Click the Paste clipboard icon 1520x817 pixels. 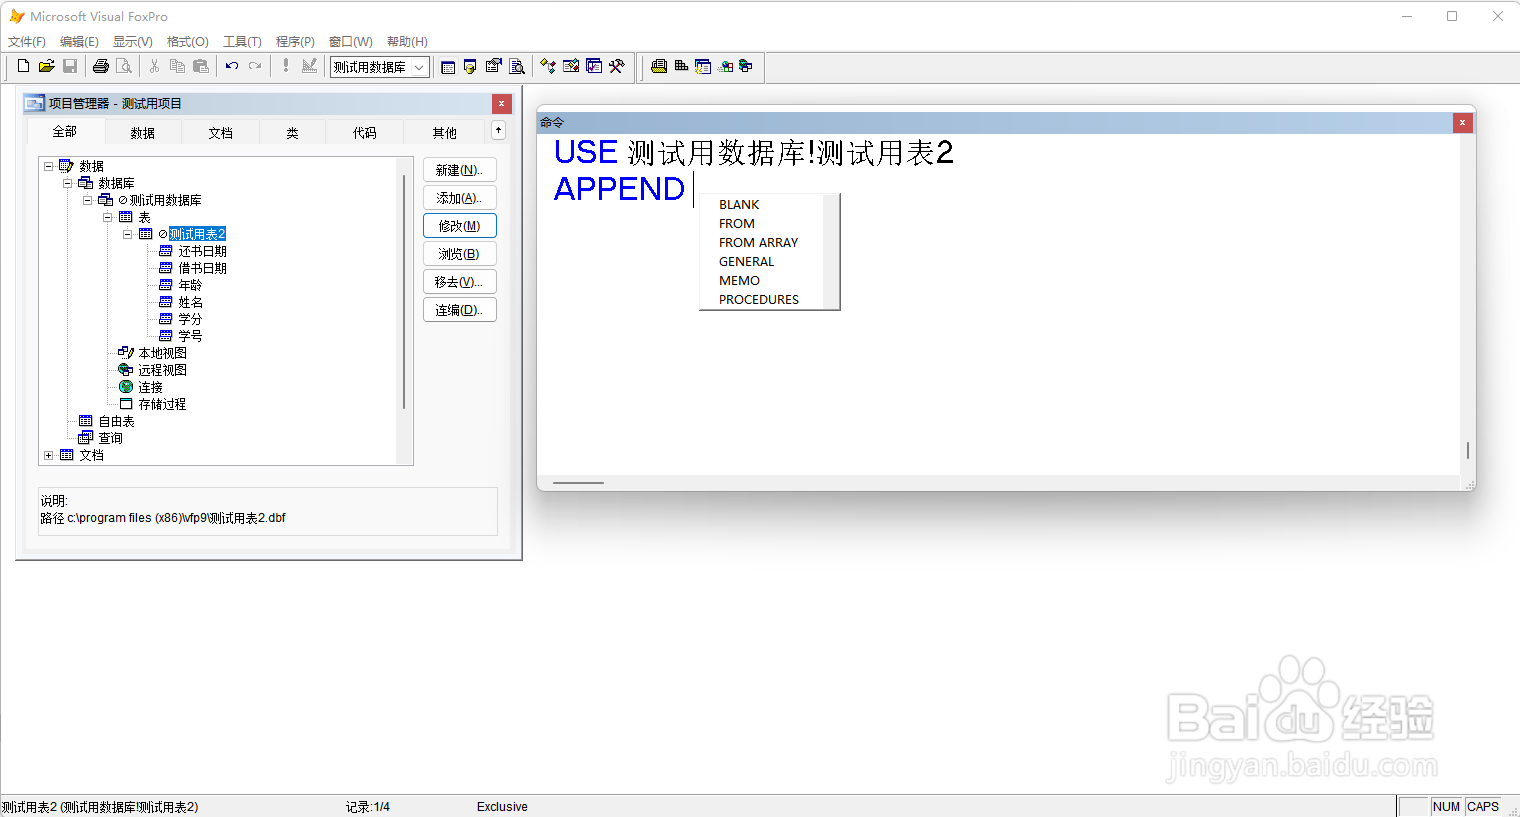(201, 66)
